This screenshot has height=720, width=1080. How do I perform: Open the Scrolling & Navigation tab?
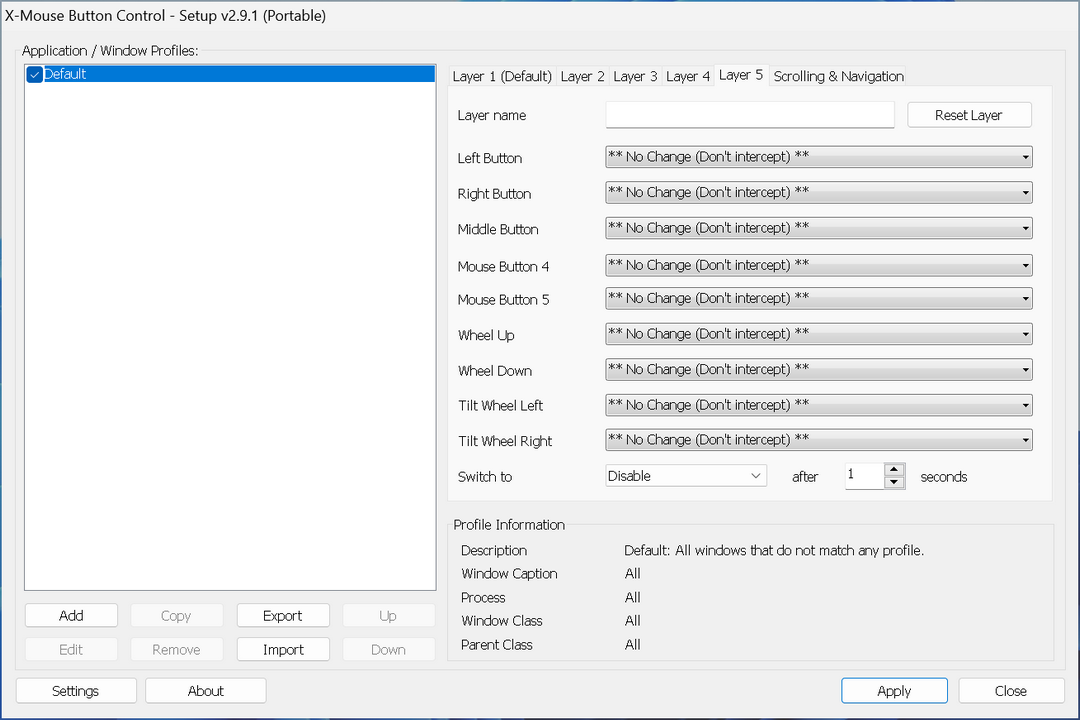(838, 75)
